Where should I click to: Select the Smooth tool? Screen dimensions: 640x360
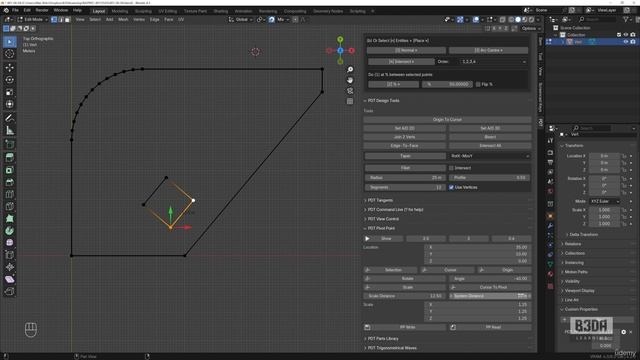[9, 242]
